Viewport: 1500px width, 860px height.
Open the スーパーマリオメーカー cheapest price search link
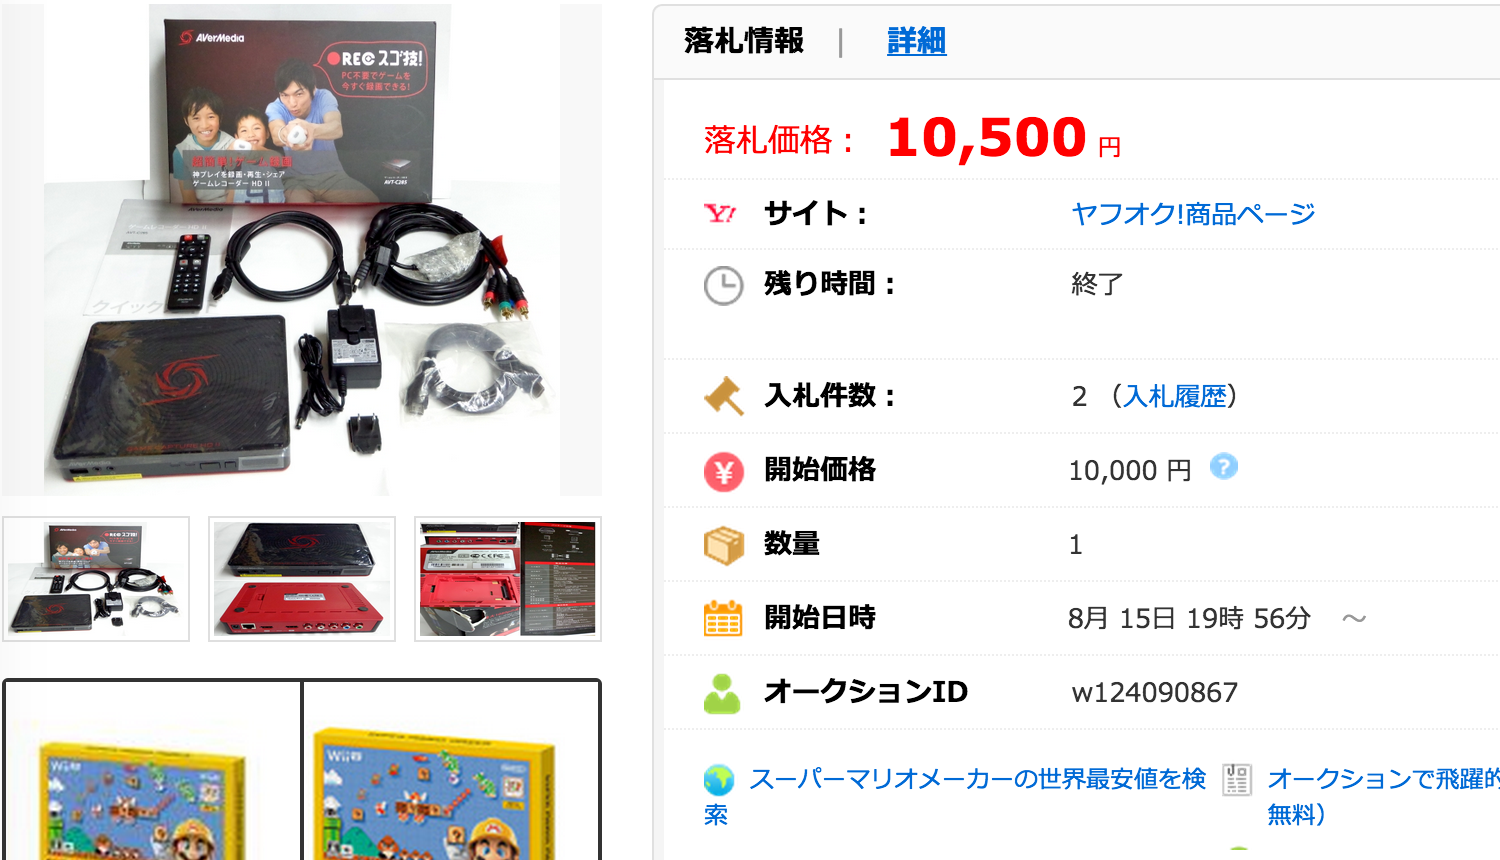[x=955, y=796]
